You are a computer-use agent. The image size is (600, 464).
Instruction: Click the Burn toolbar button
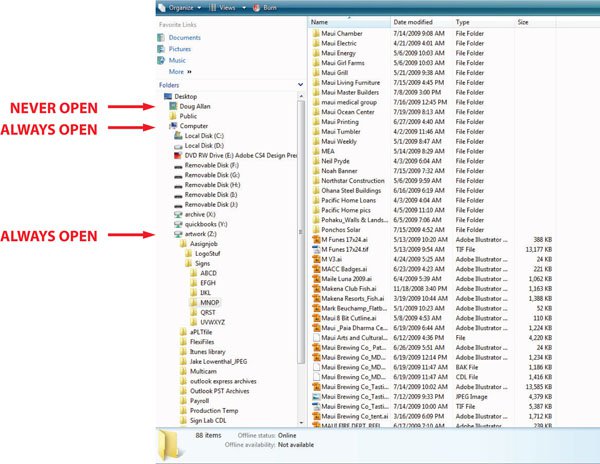pos(265,8)
